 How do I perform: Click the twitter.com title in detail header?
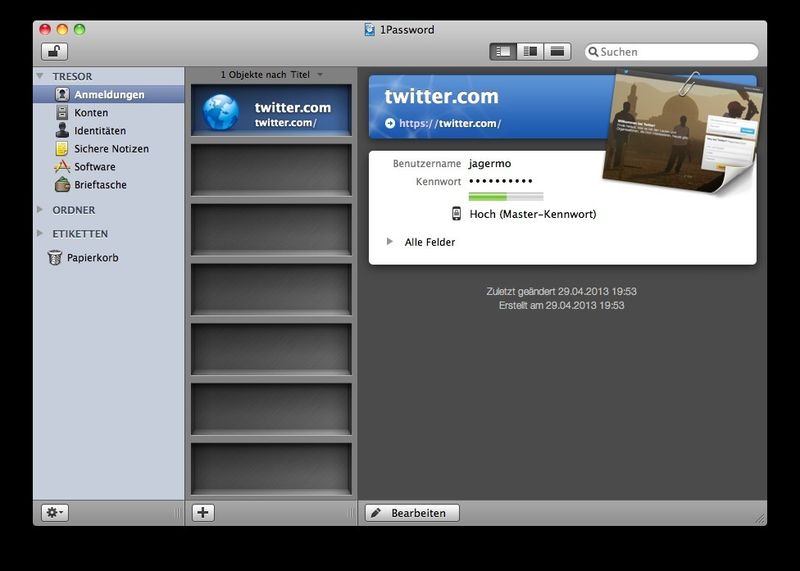441,96
